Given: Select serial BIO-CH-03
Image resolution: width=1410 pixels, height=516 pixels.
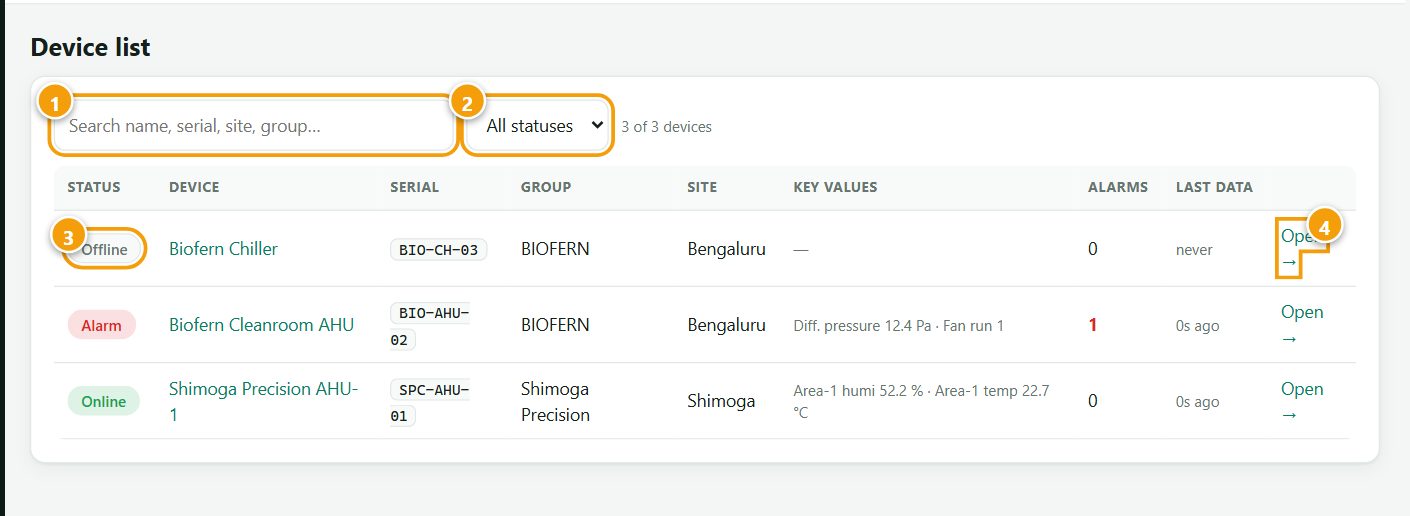Looking at the screenshot, I should coord(438,250).
